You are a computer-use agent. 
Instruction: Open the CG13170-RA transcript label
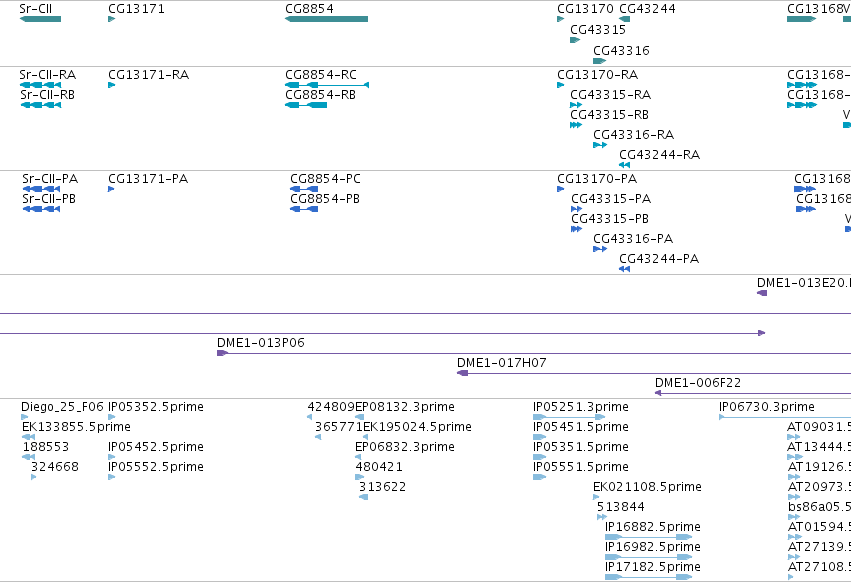(598, 75)
